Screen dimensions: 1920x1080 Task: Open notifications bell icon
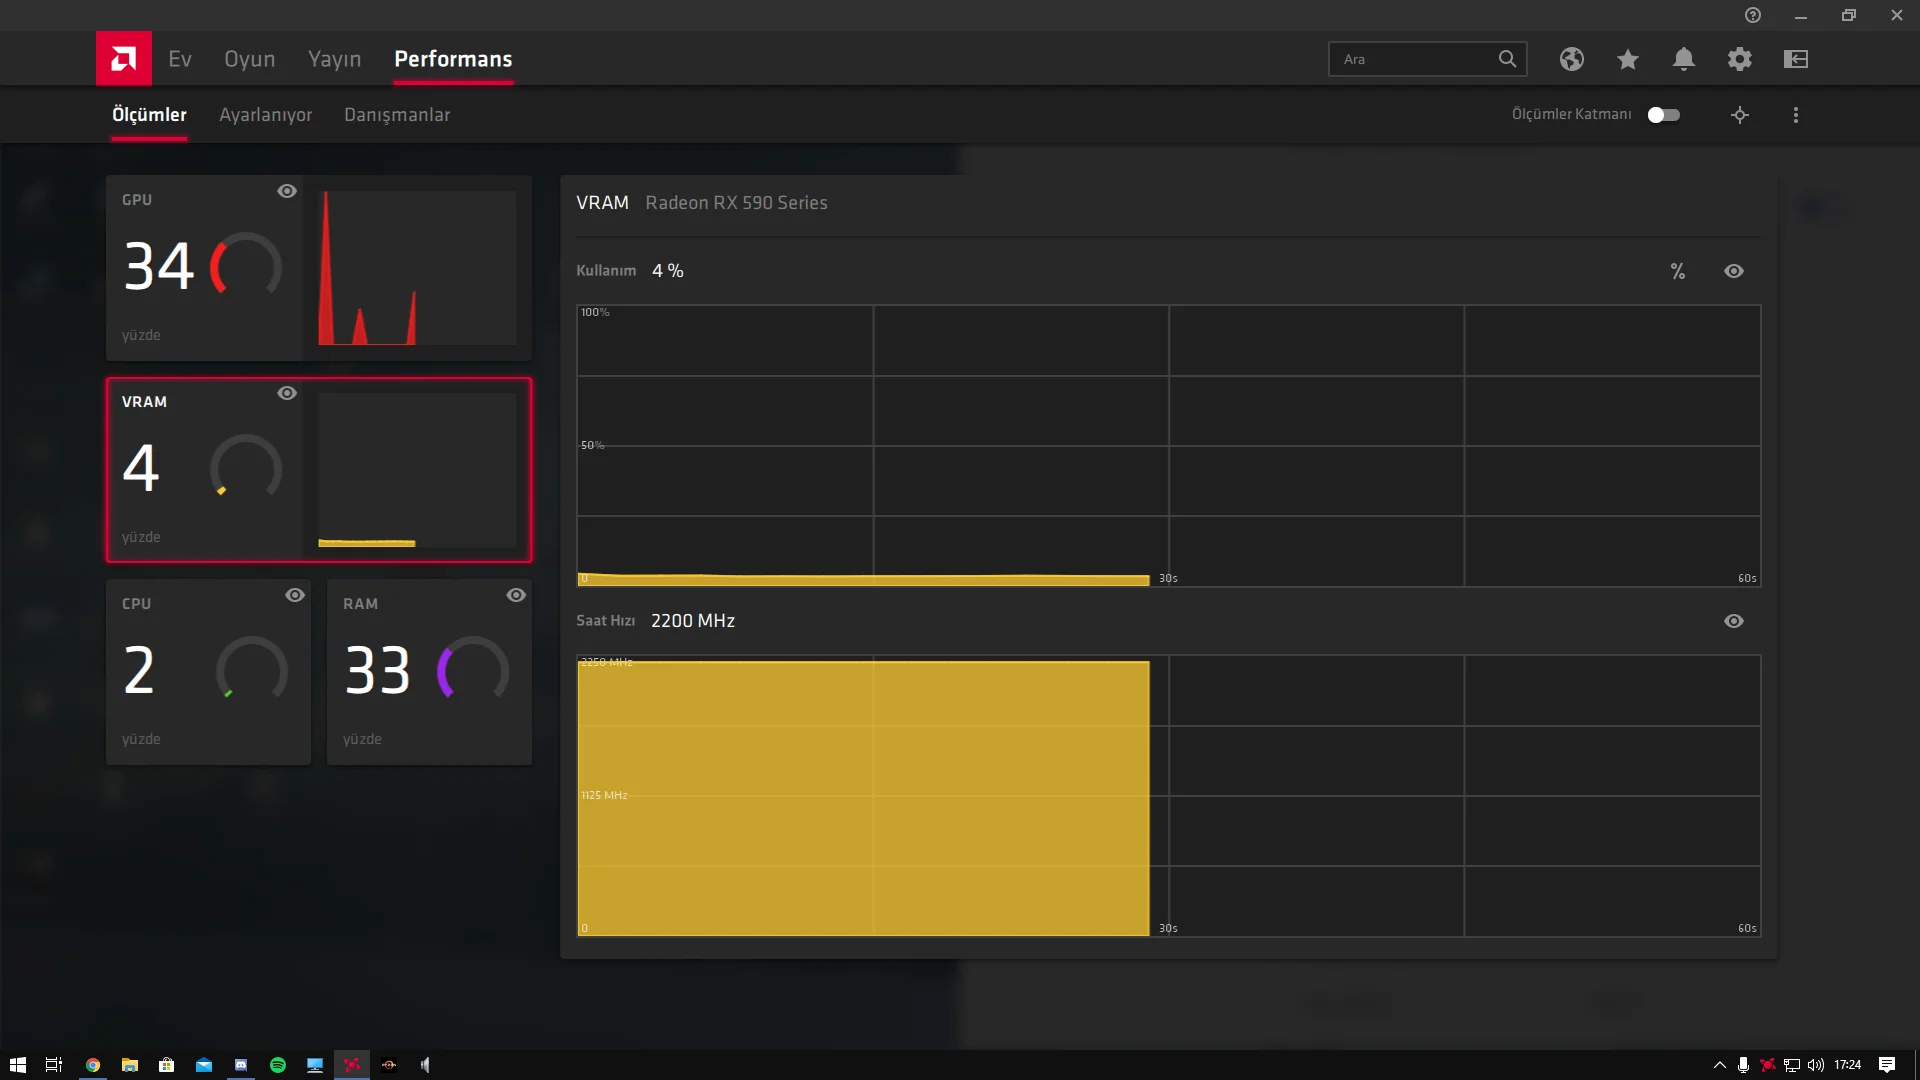1683,59
